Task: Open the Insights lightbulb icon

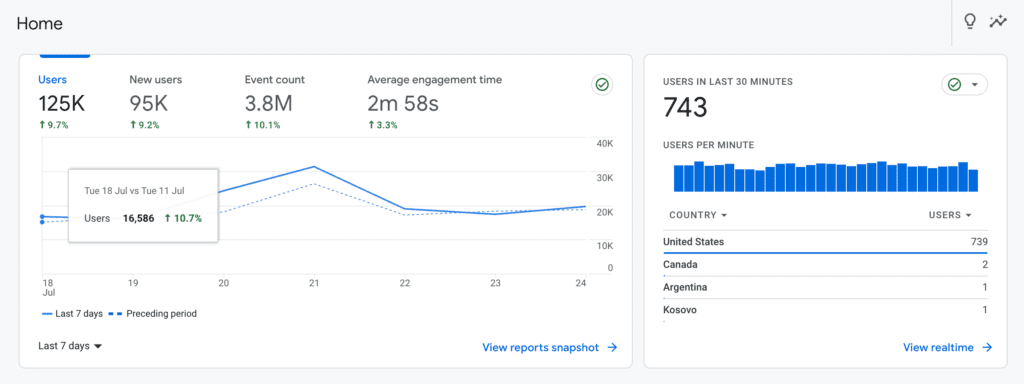Action: [970, 22]
